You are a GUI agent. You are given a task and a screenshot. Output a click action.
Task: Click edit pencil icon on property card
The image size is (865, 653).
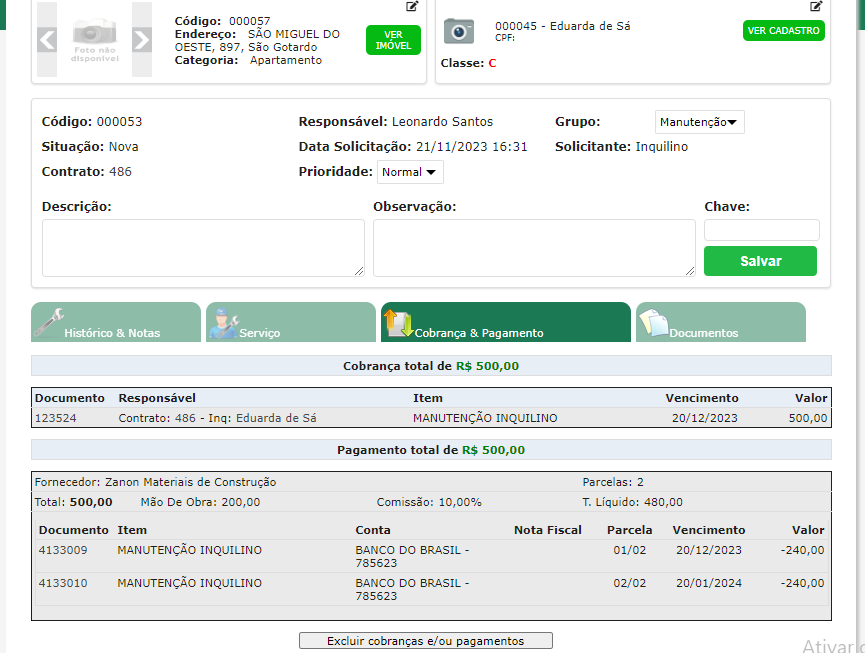click(412, 7)
